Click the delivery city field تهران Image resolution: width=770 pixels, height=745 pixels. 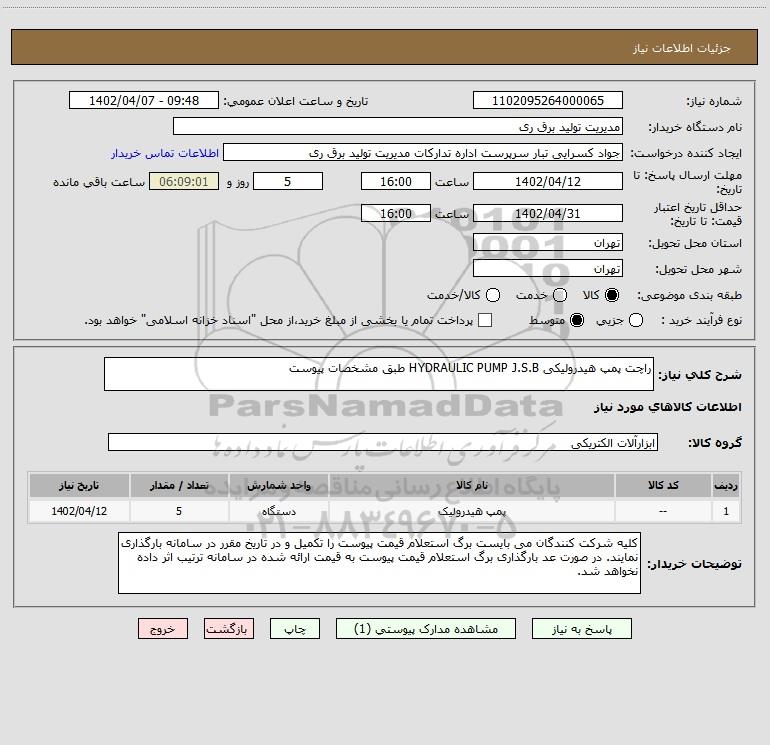(x=548, y=269)
